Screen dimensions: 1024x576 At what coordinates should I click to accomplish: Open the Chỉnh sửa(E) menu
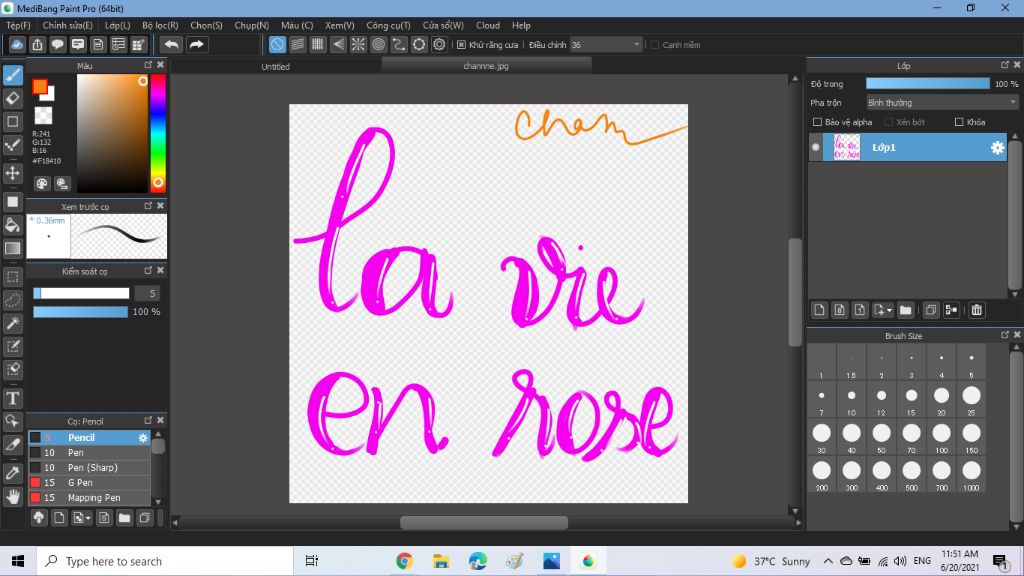(x=67, y=25)
